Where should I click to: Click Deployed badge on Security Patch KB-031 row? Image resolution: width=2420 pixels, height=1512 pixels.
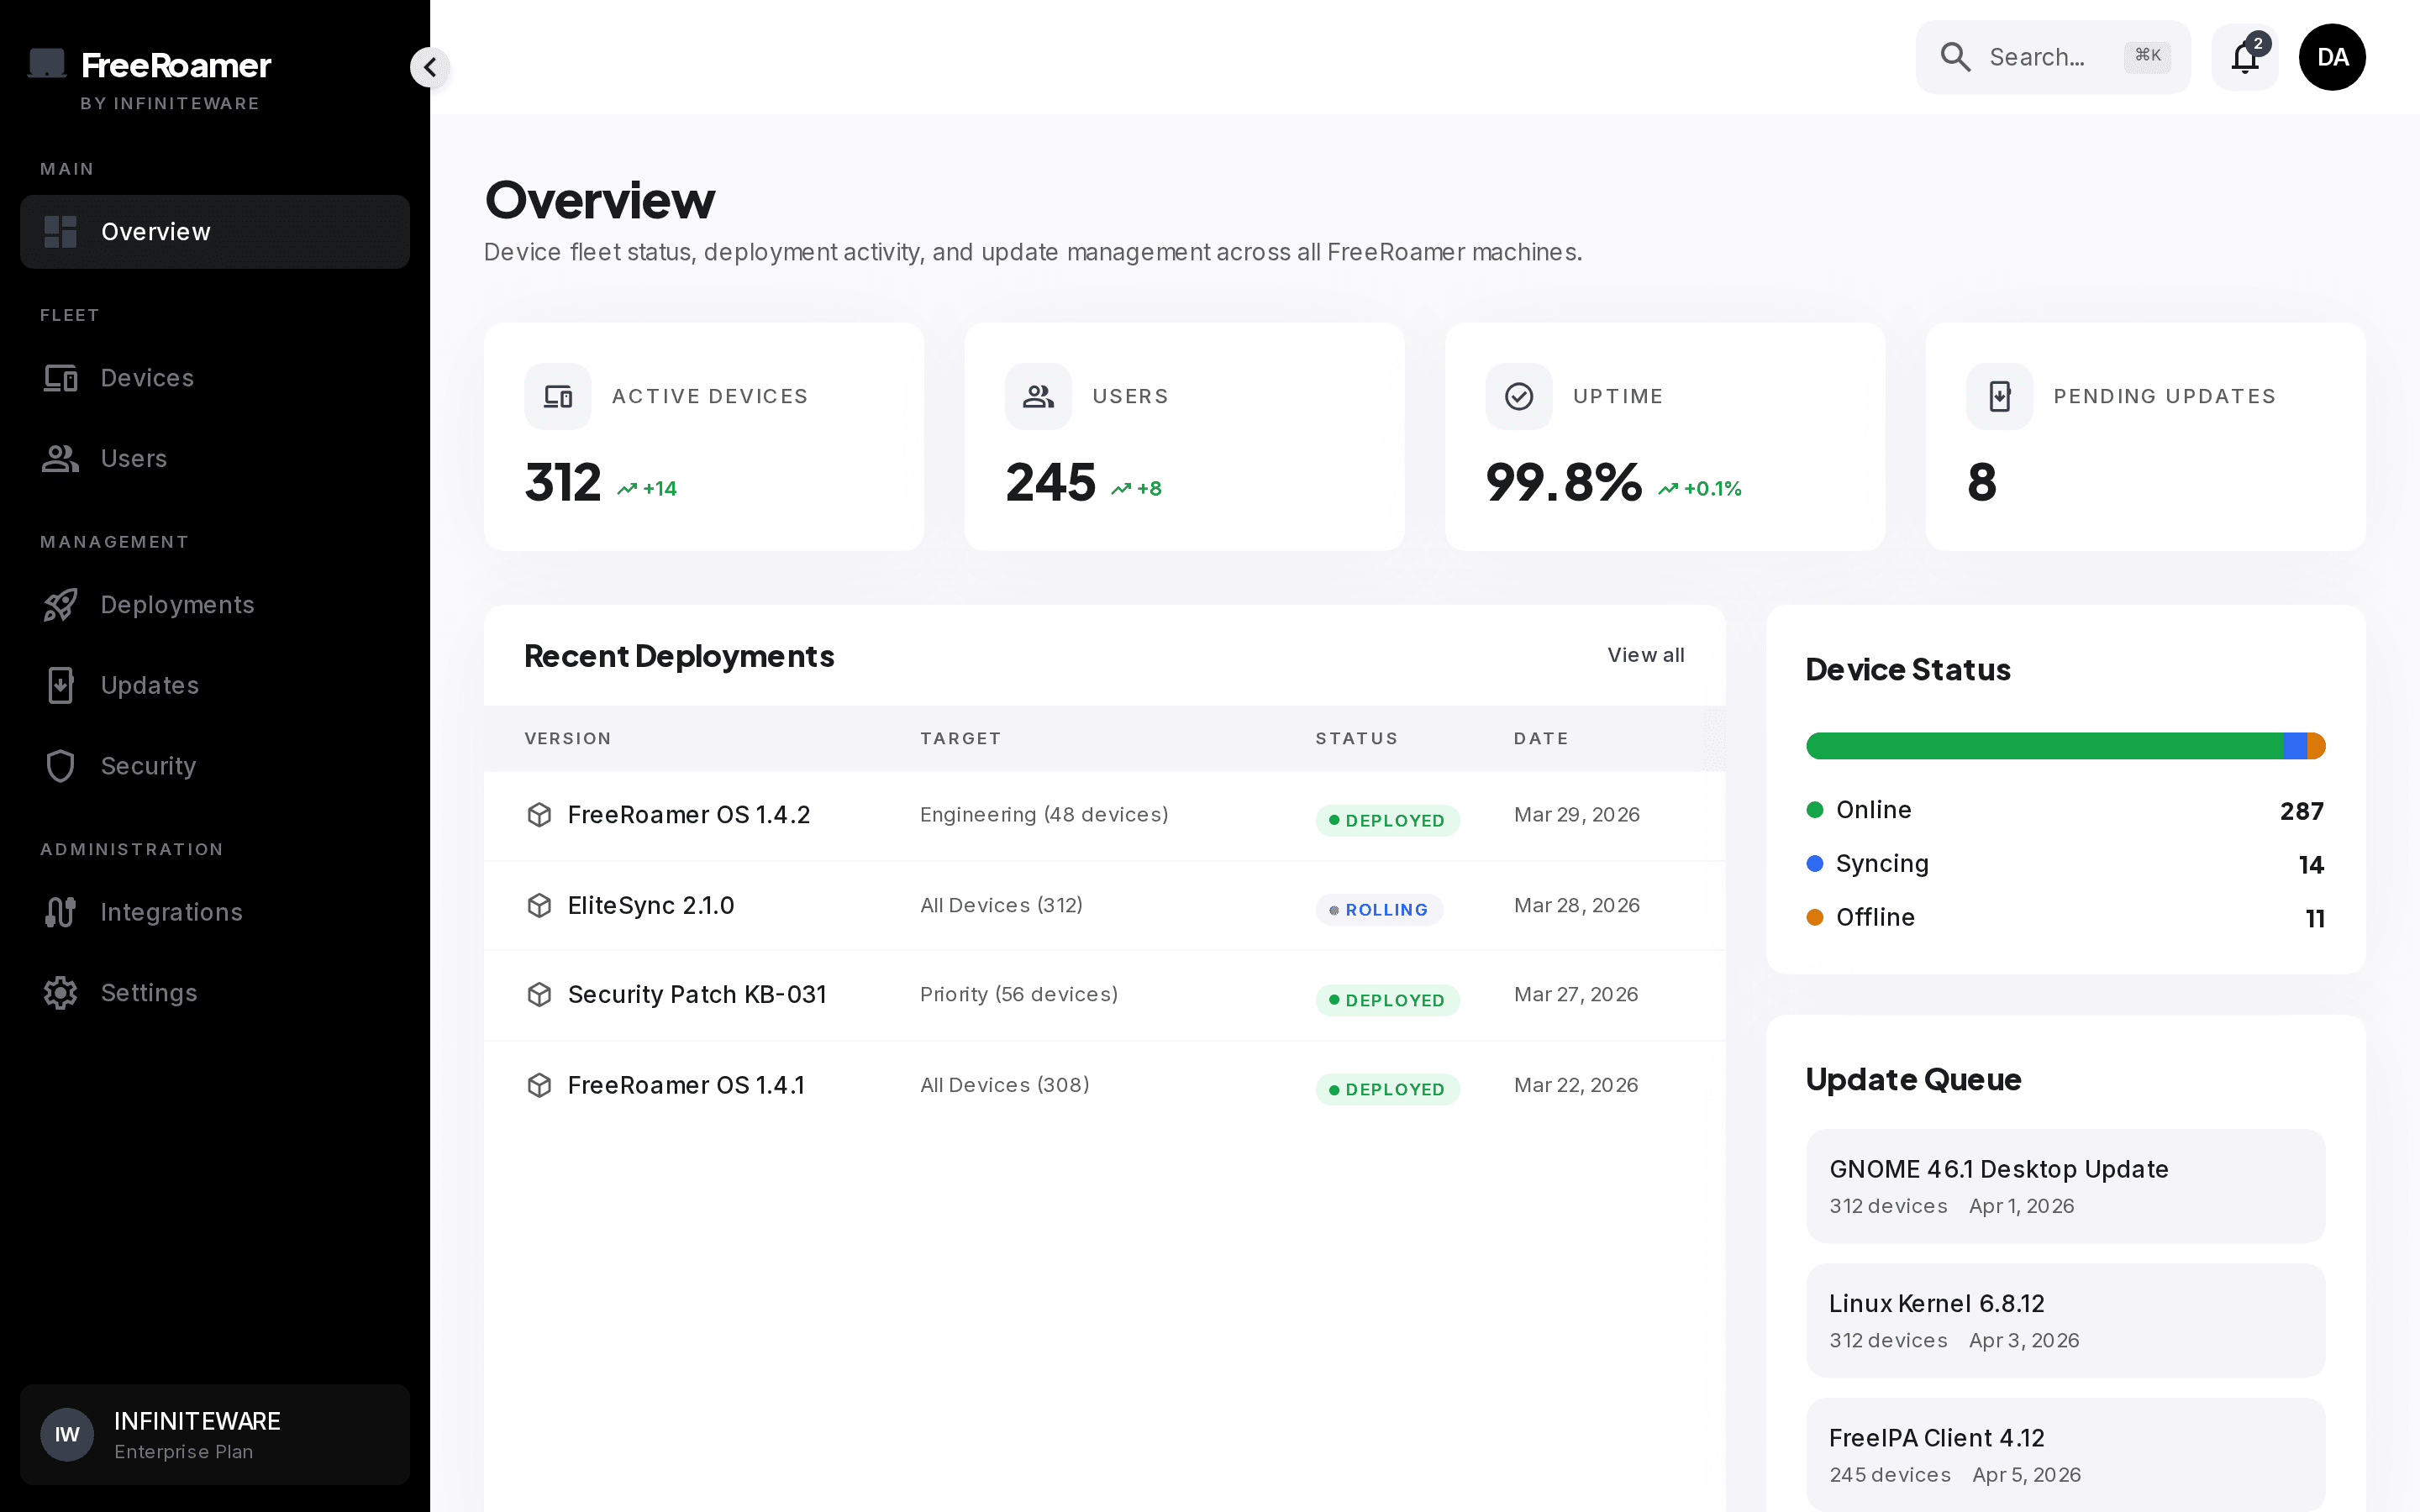pyautogui.click(x=1387, y=1000)
